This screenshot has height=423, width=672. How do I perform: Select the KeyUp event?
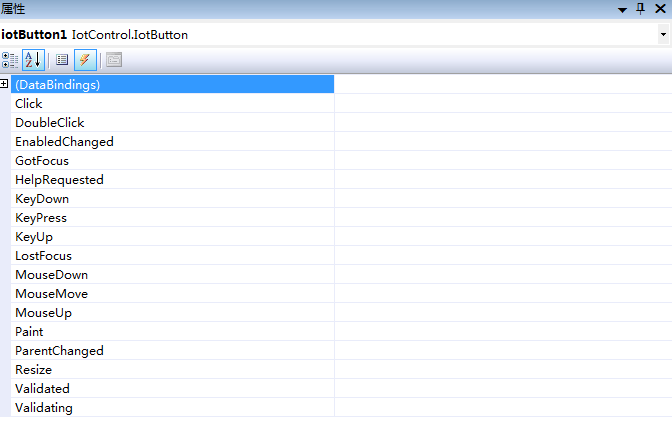tap(172, 237)
